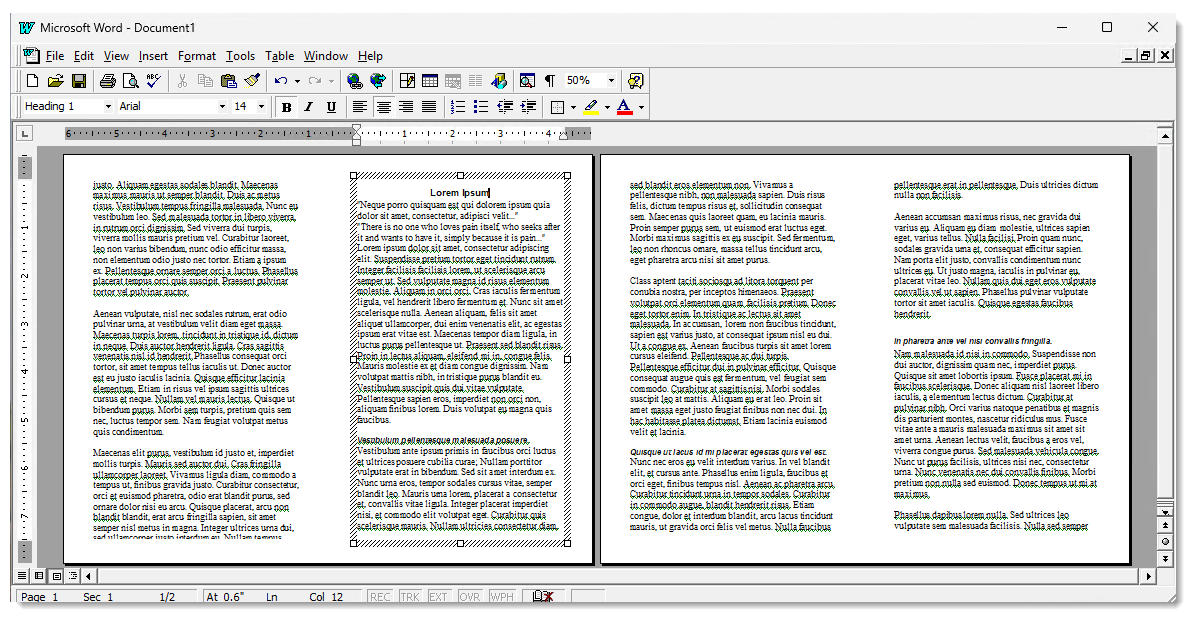Open Print Preview from the toolbar
Viewport: 1200px width, 630px height.
click(x=130, y=81)
